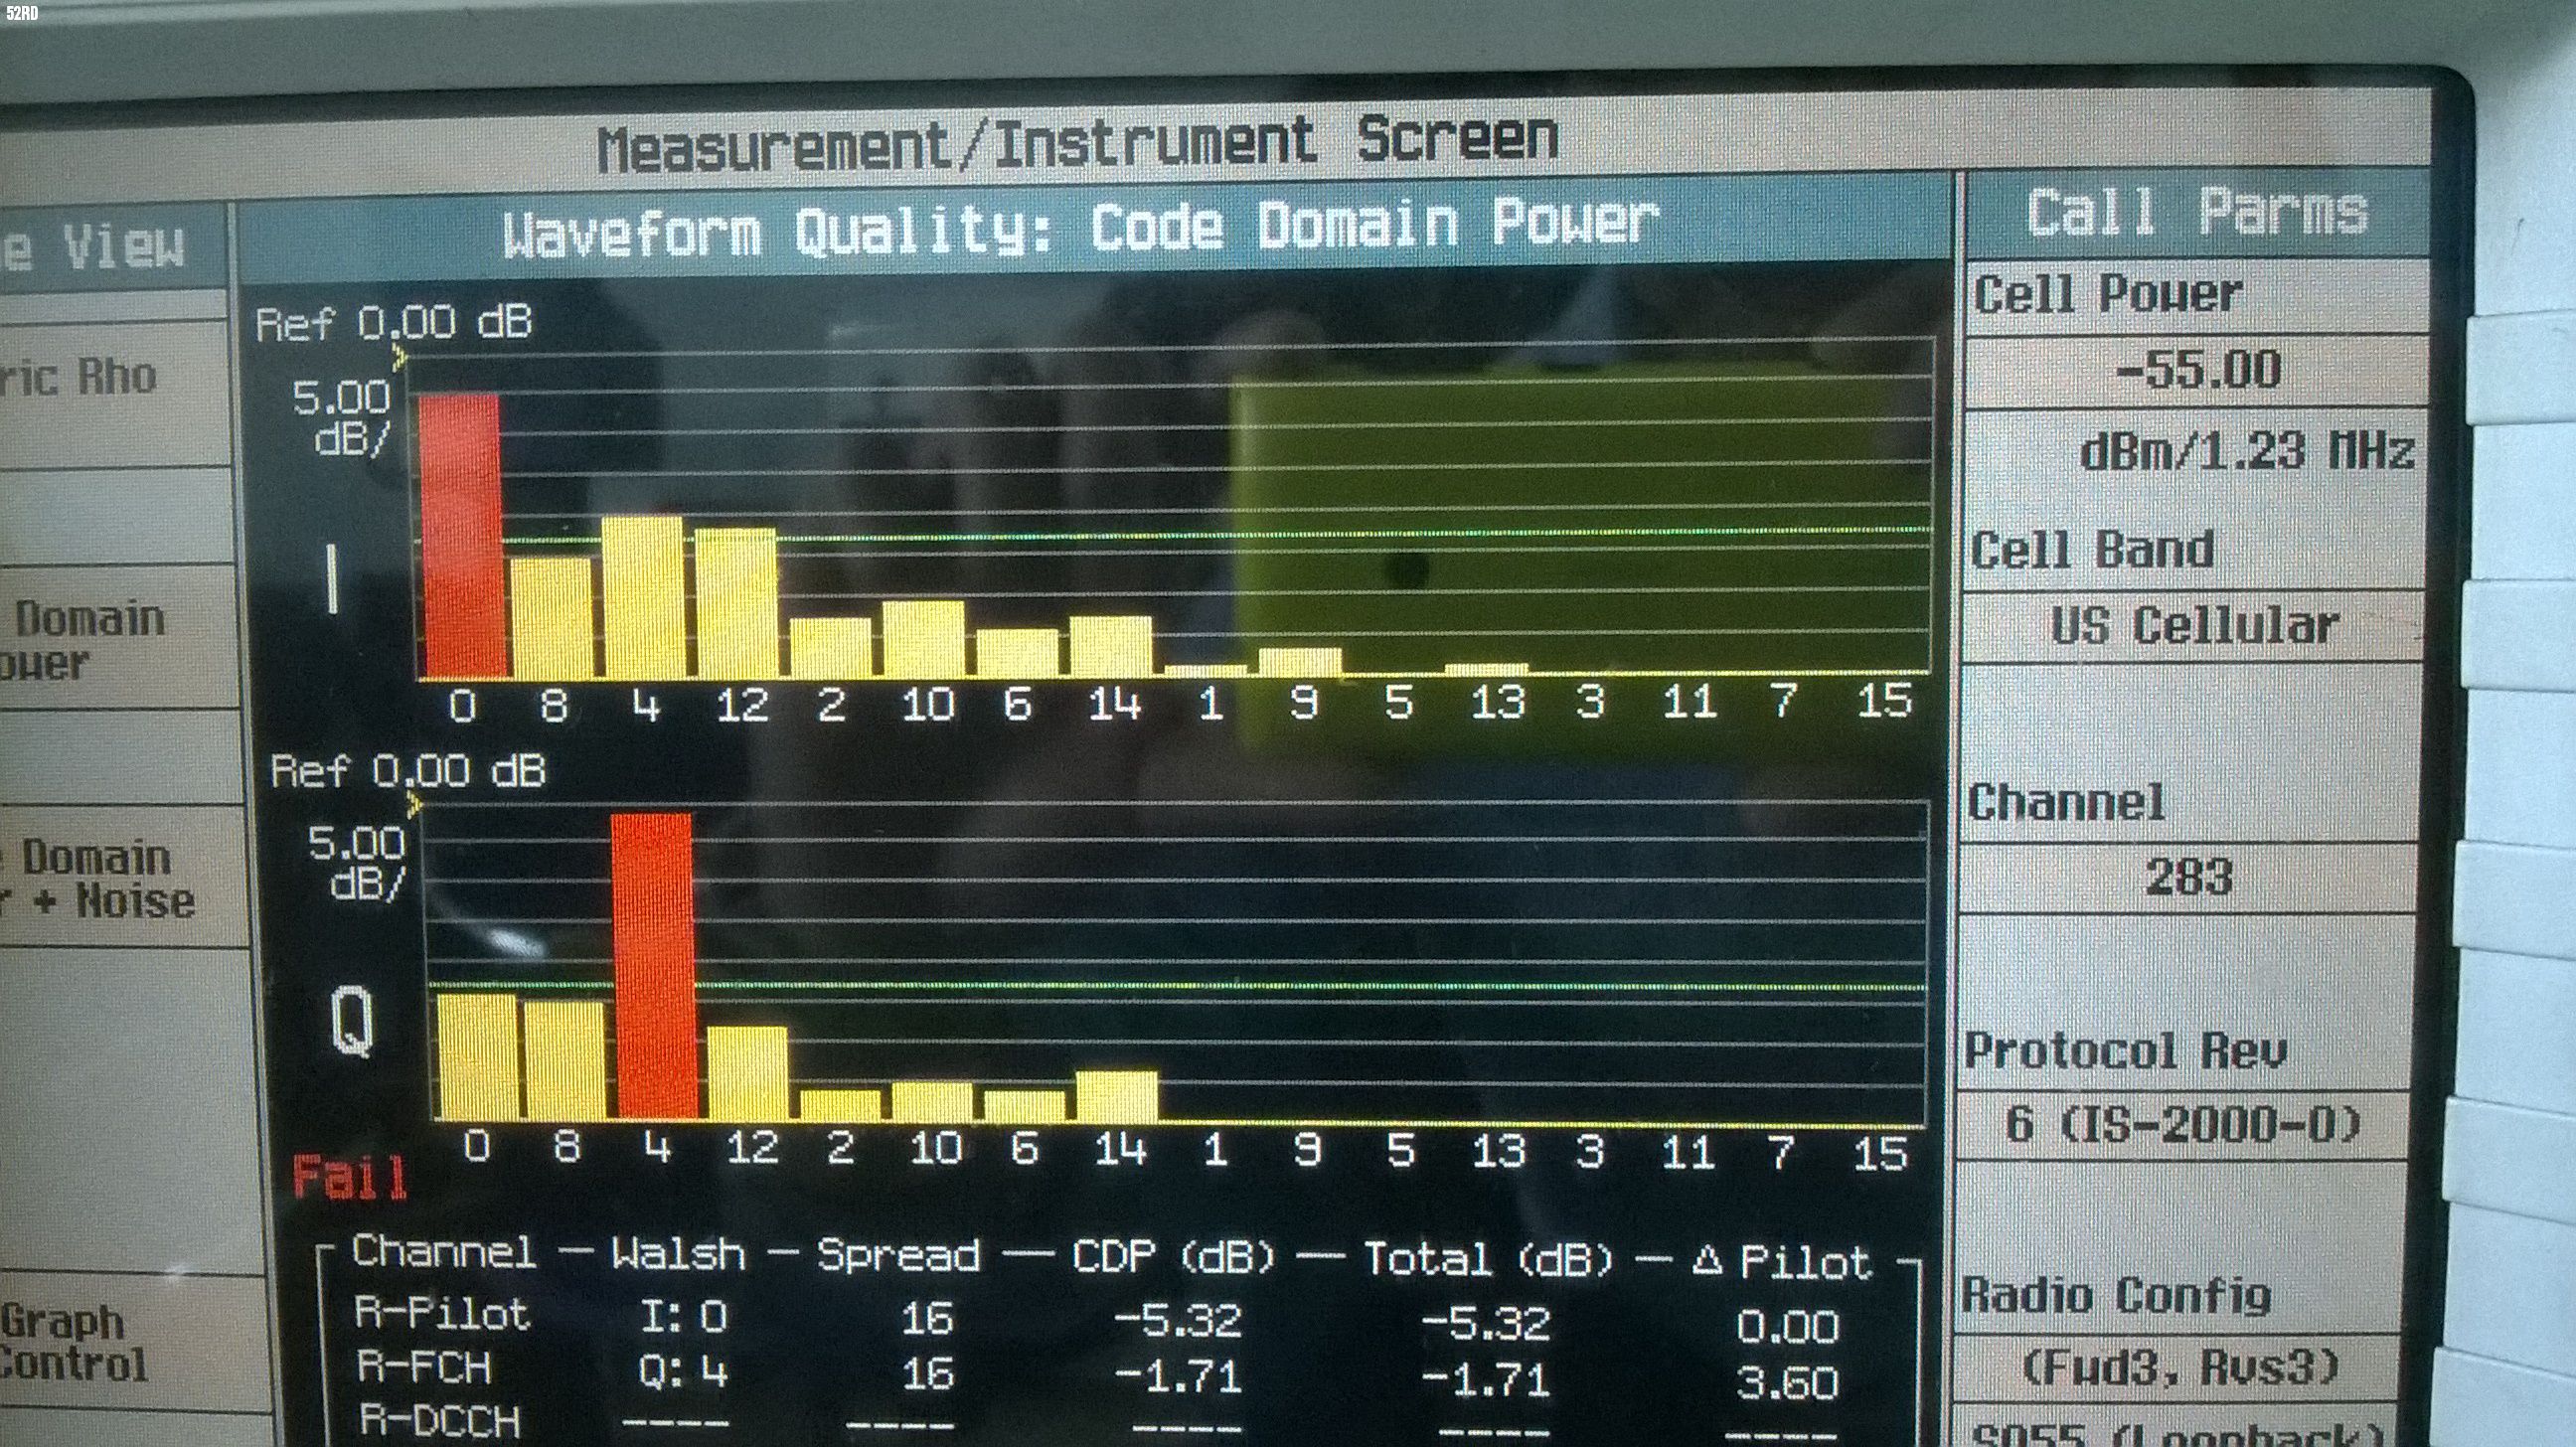This screenshot has height=1447, width=2576.
Task: Click the red I-channel bar at Walsh code 0
Action: (461, 536)
